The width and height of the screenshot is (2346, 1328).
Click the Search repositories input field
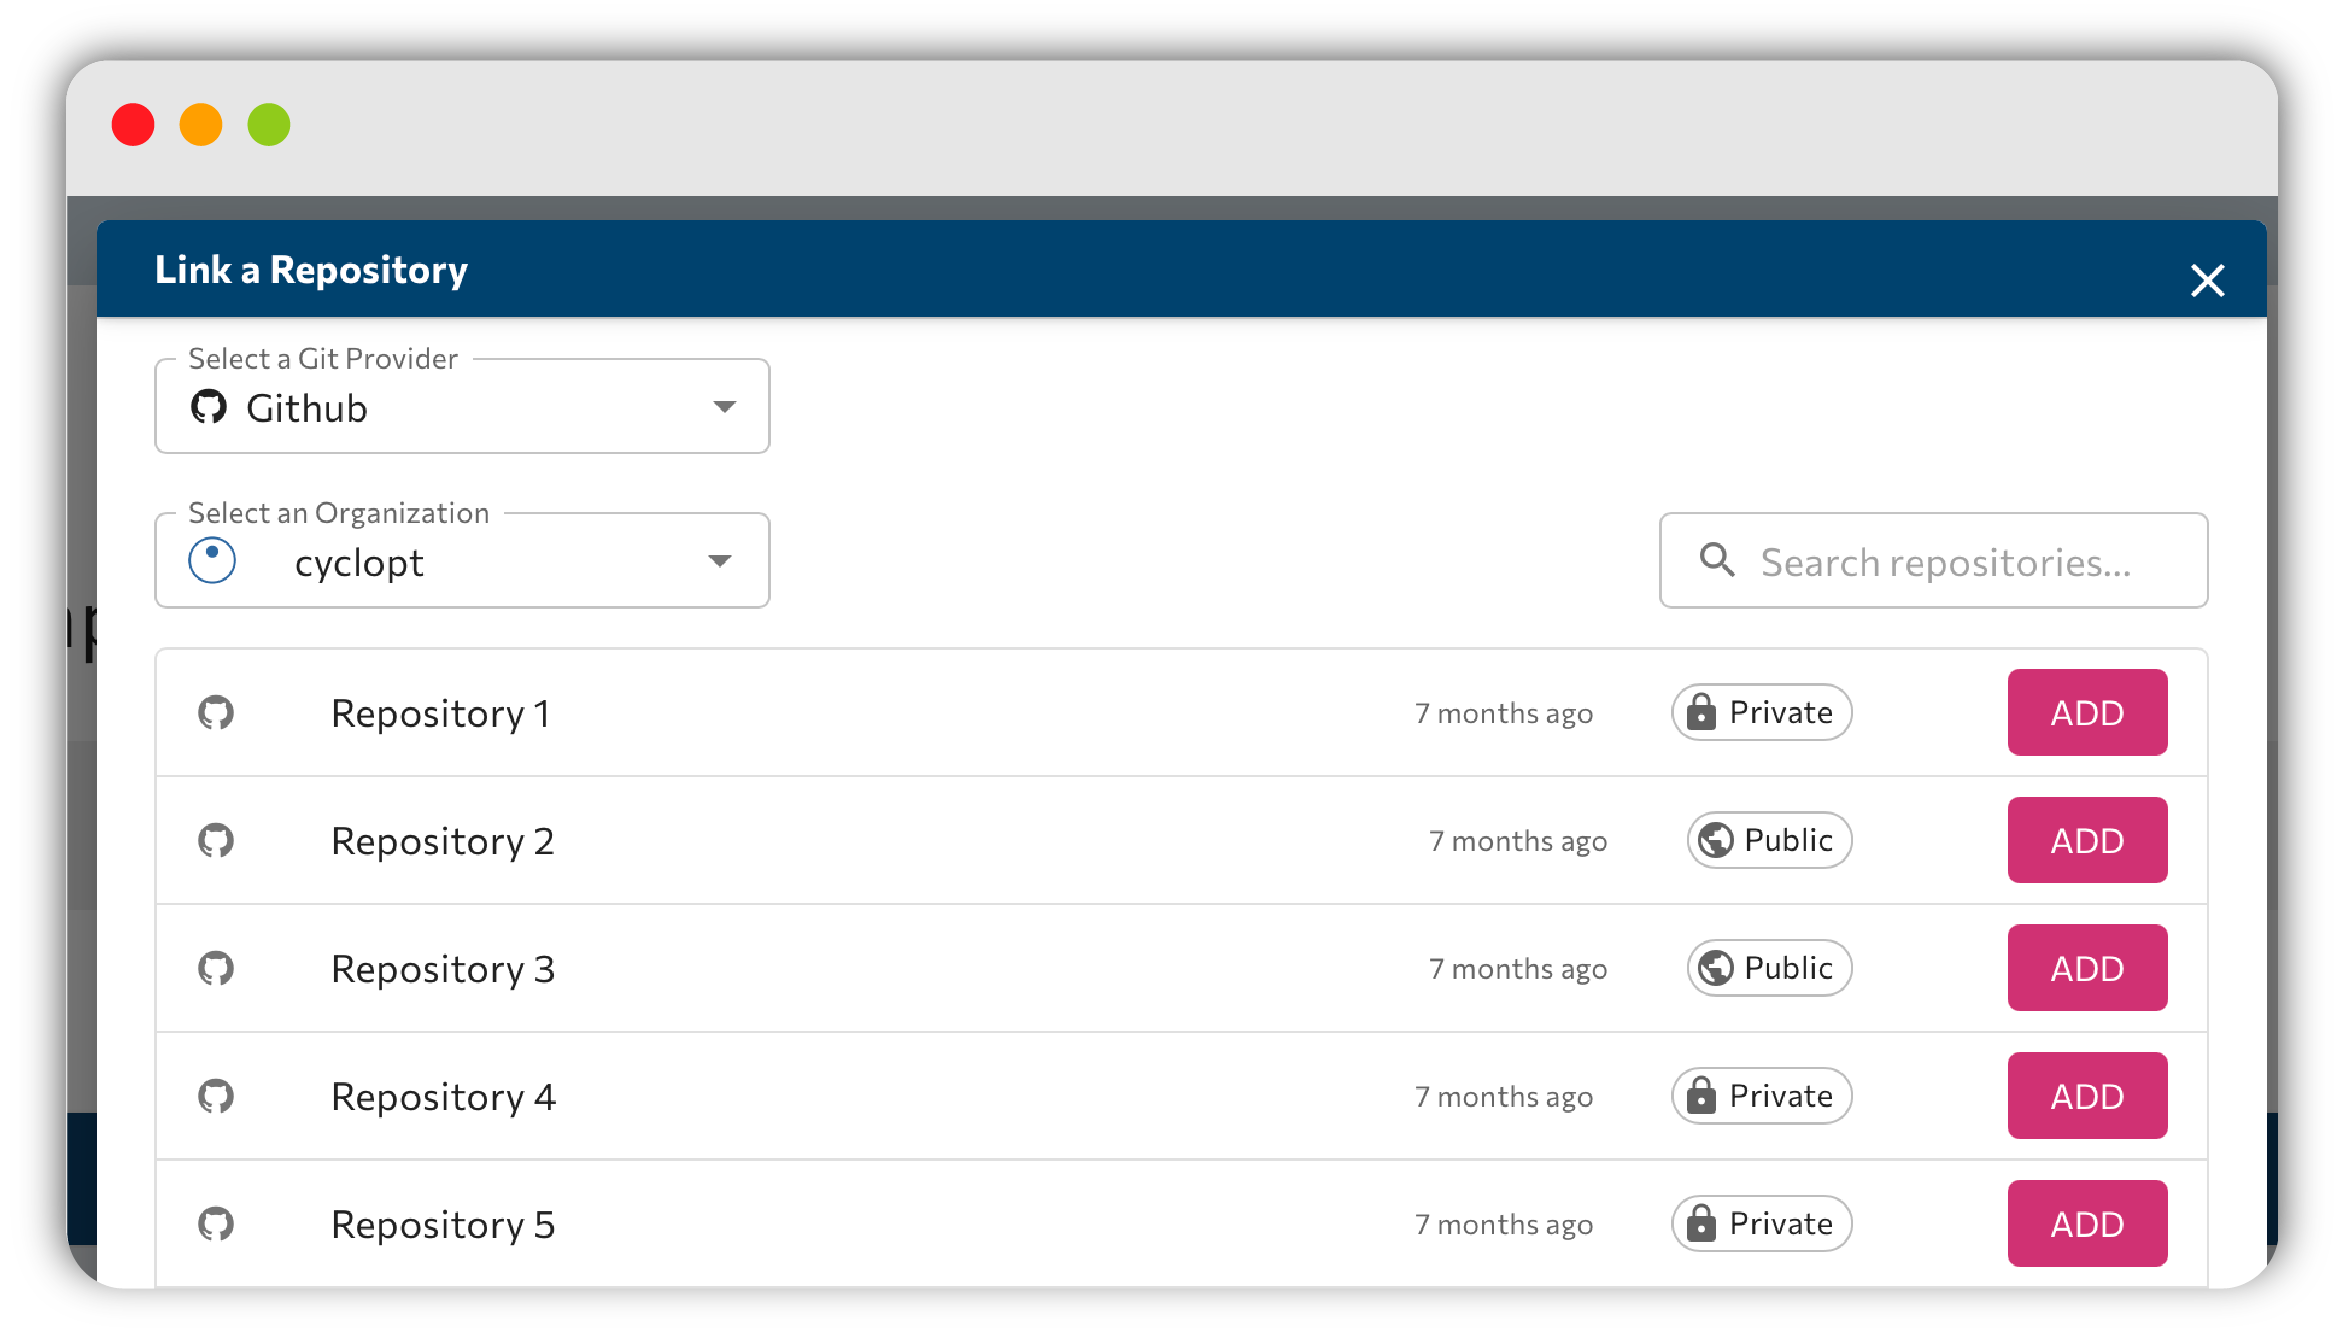point(1933,561)
